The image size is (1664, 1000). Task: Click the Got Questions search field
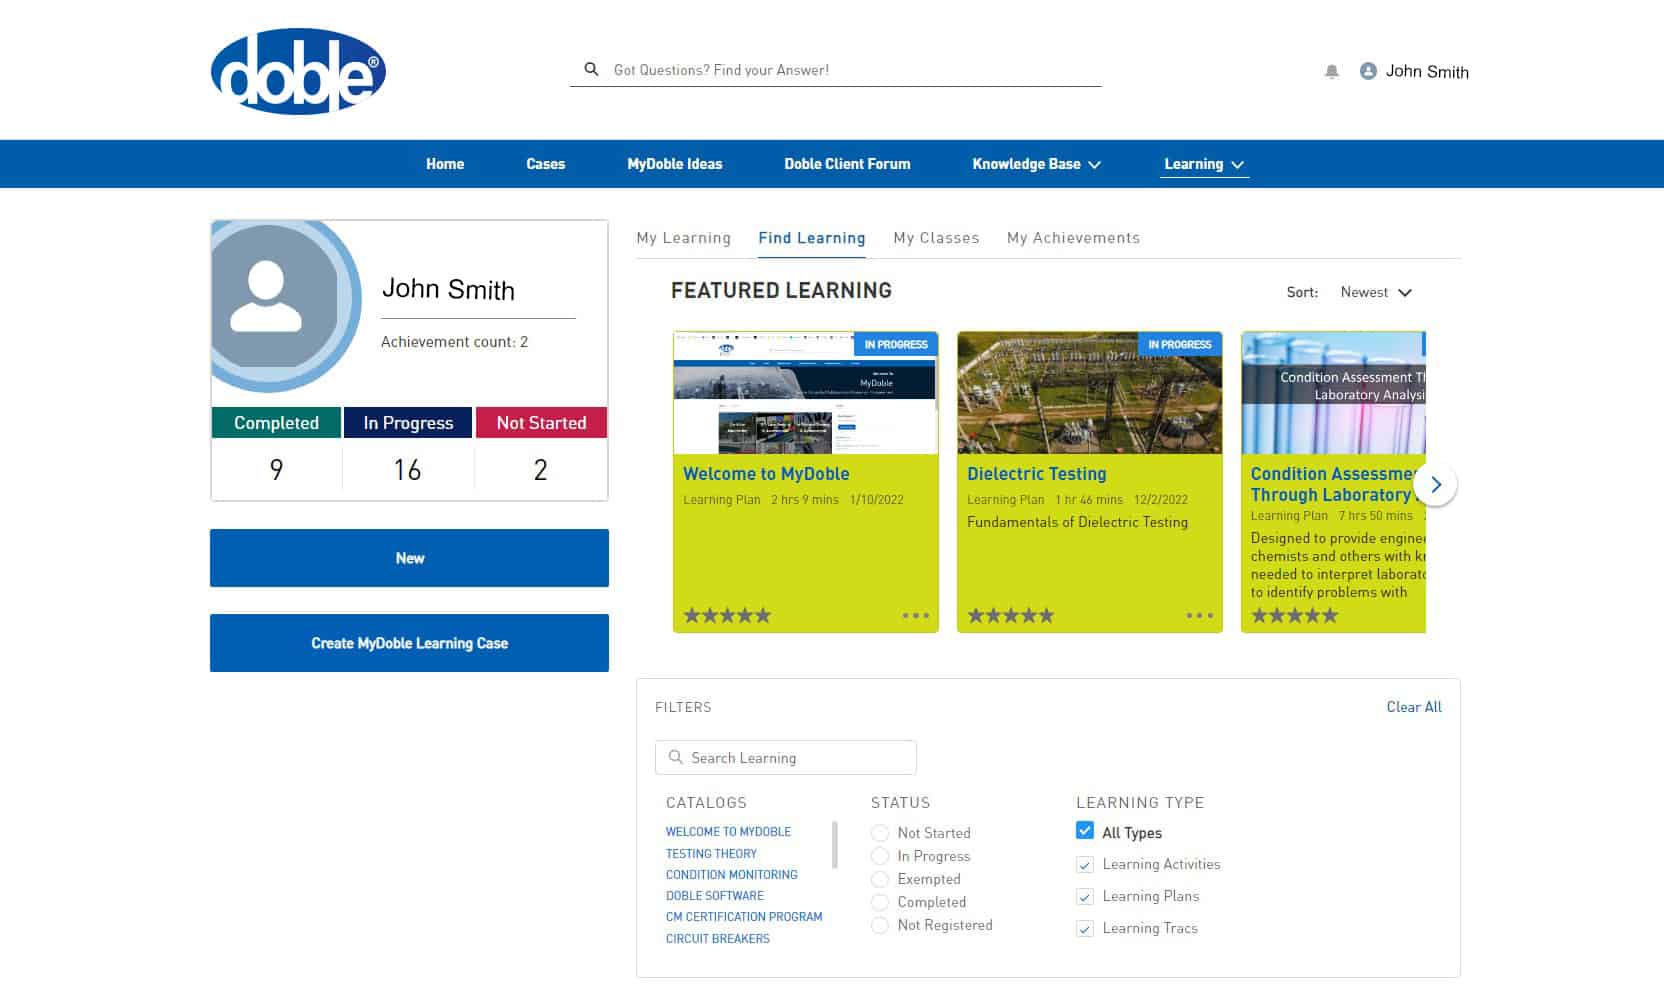(836, 70)
